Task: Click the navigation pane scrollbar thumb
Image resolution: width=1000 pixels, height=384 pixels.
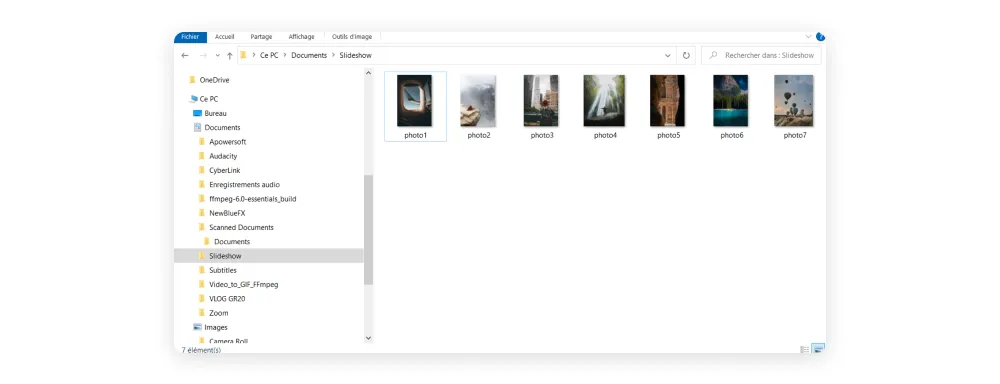Action: (x=368, y=230)
